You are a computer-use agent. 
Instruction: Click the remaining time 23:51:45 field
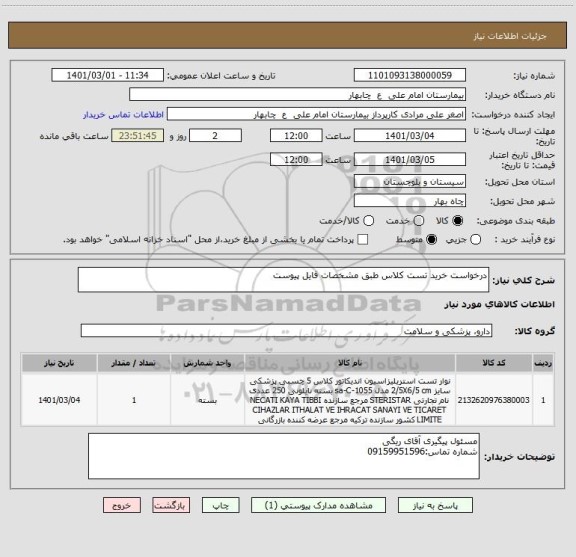click(138, 136)
